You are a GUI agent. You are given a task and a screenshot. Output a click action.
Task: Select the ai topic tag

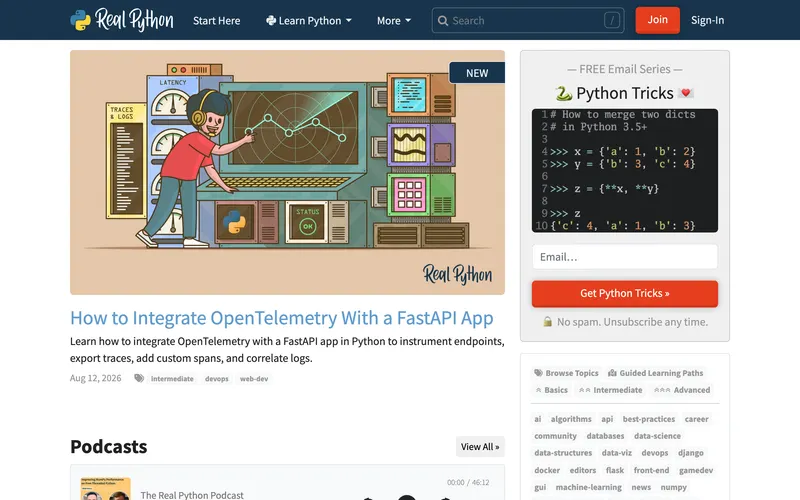point(537,419)
